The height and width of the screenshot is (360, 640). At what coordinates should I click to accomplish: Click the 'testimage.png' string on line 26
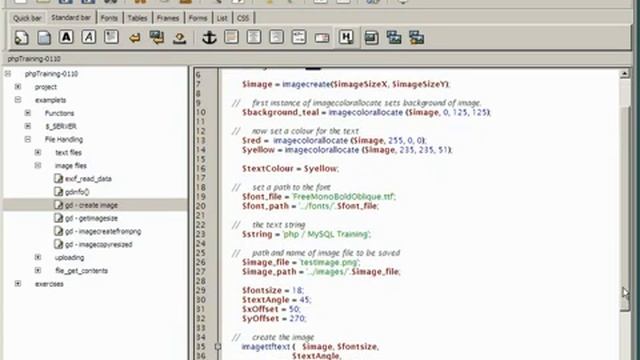(x=330, y=262)
